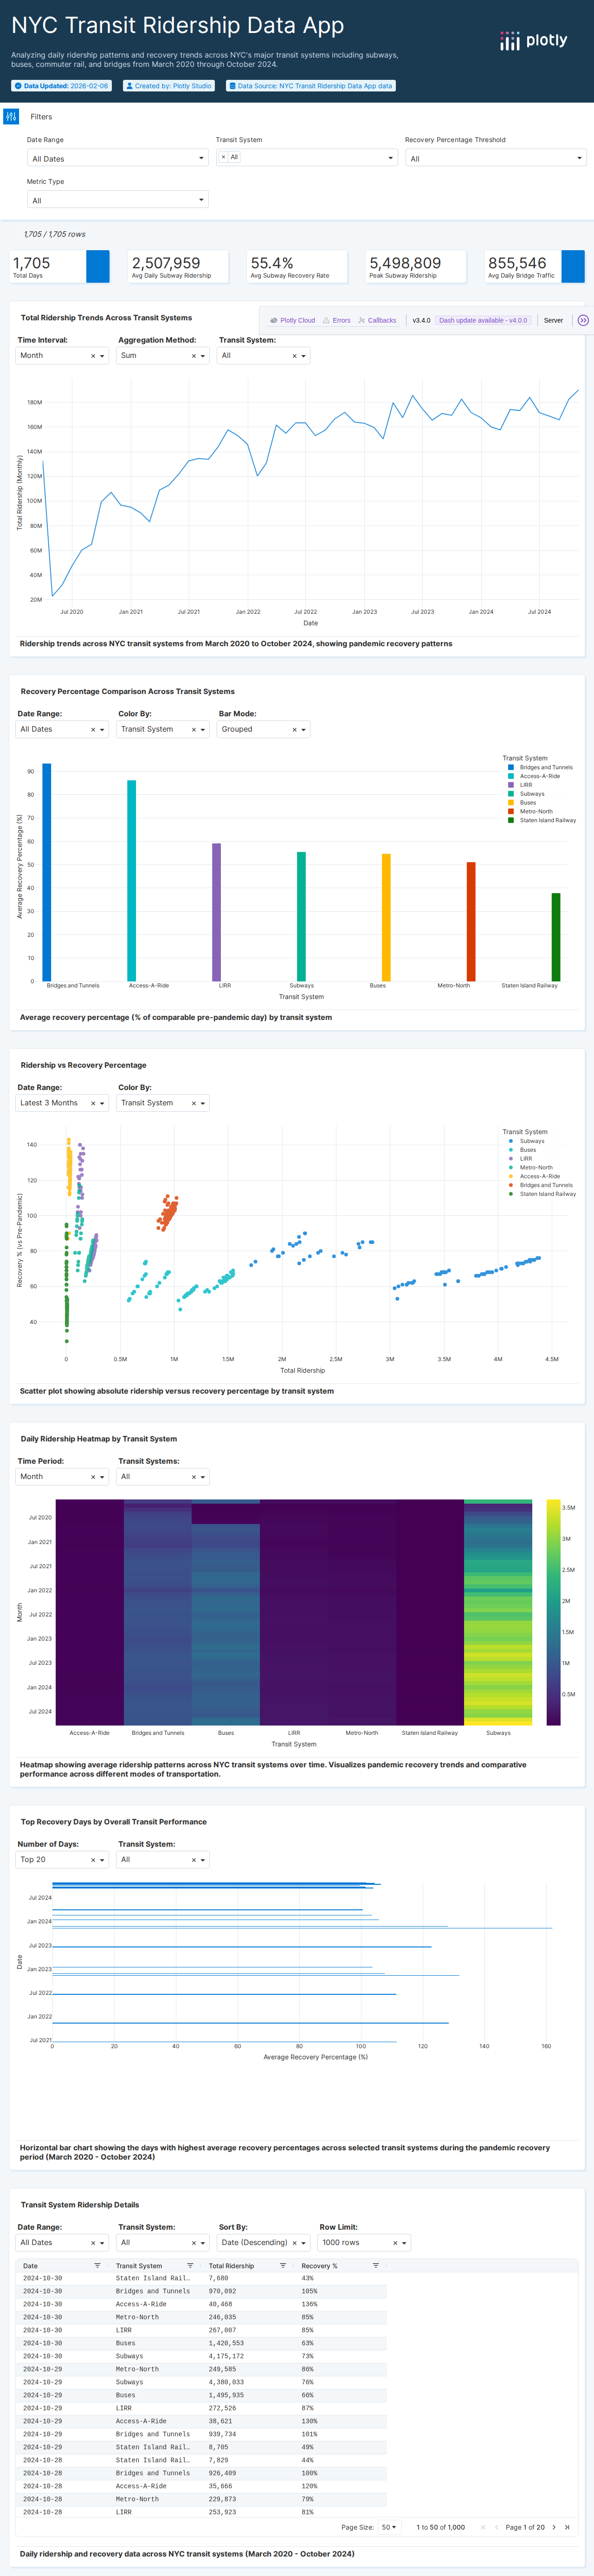Open filter menu on Total Ridership column header

point(283,2266)
